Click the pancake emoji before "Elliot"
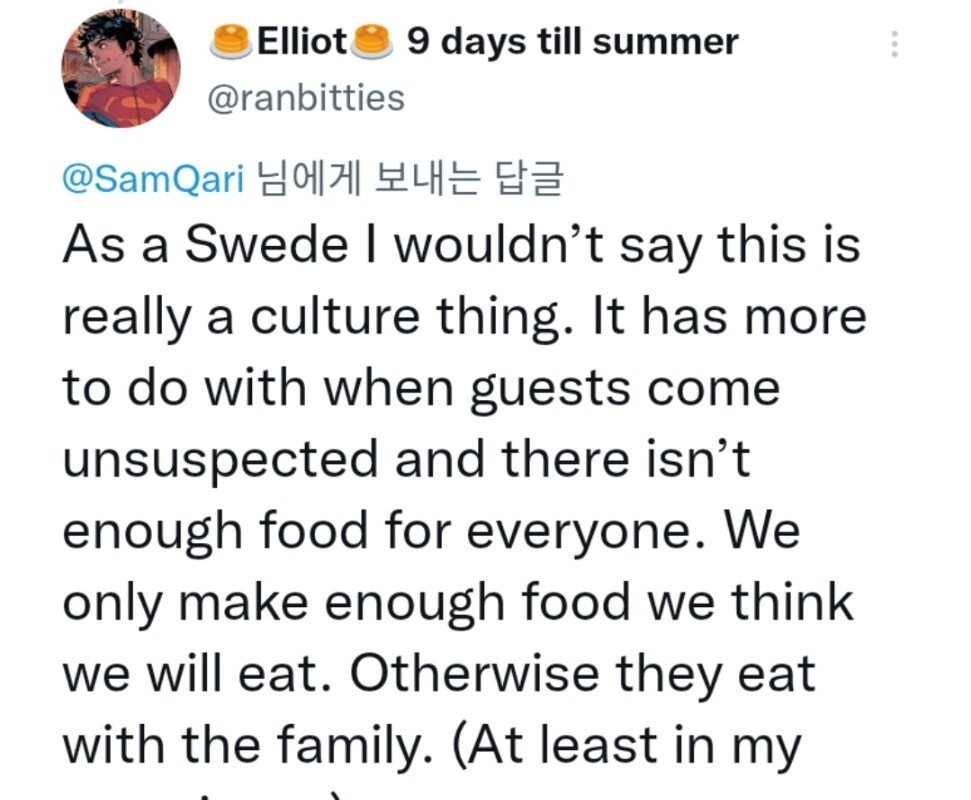This screenshot has width=971, height=800. (x=232, y=42)
